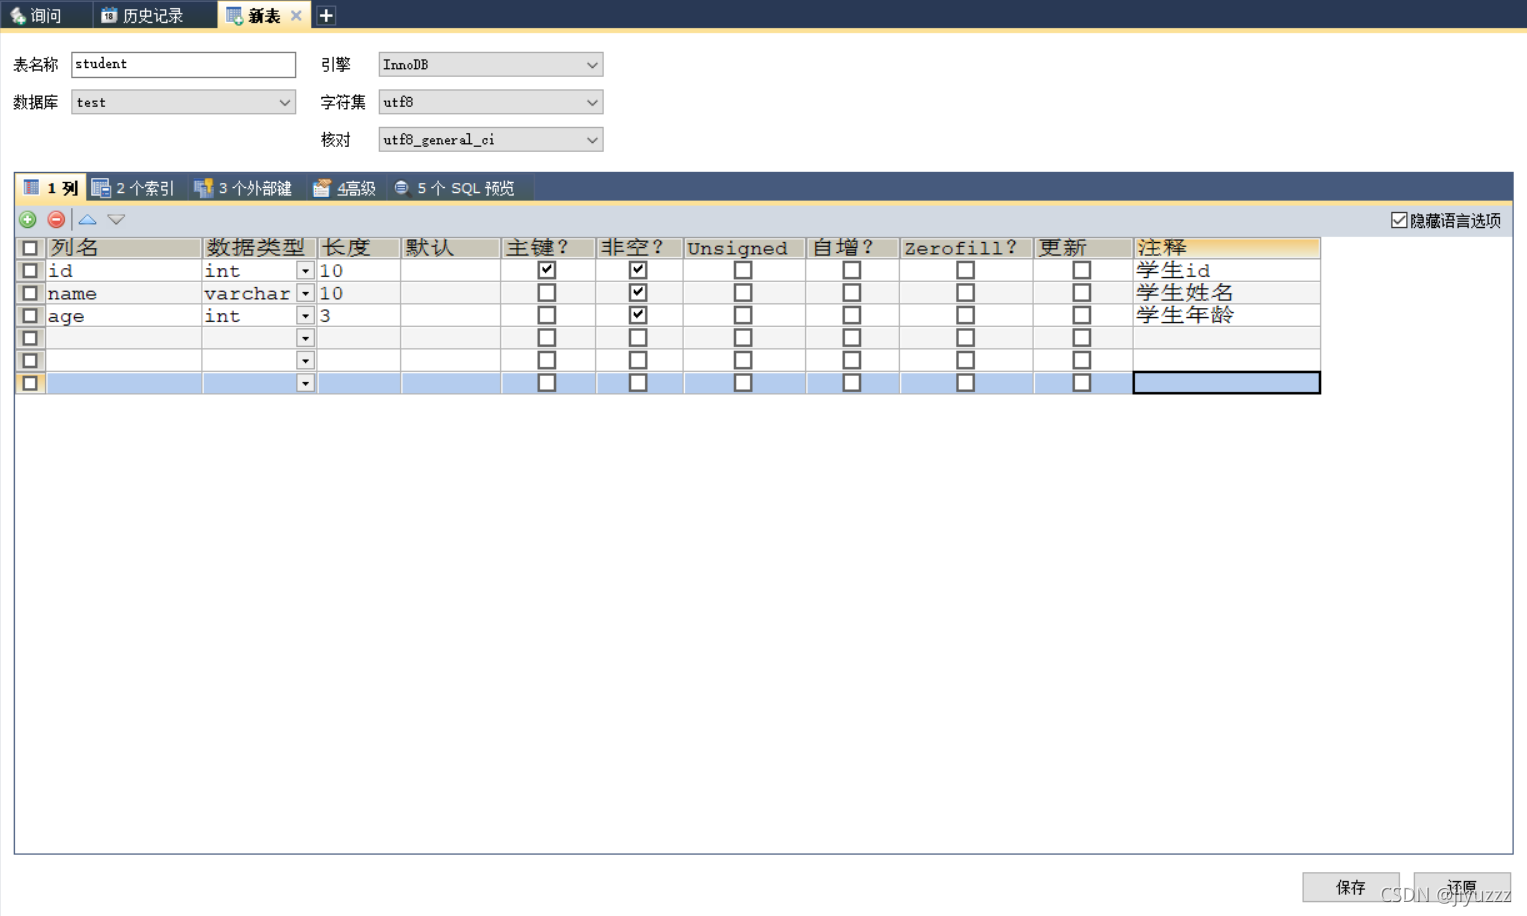Viewport: 1527px width, 916px height.
Task: Select the id row checkbox
Action: 30,270
